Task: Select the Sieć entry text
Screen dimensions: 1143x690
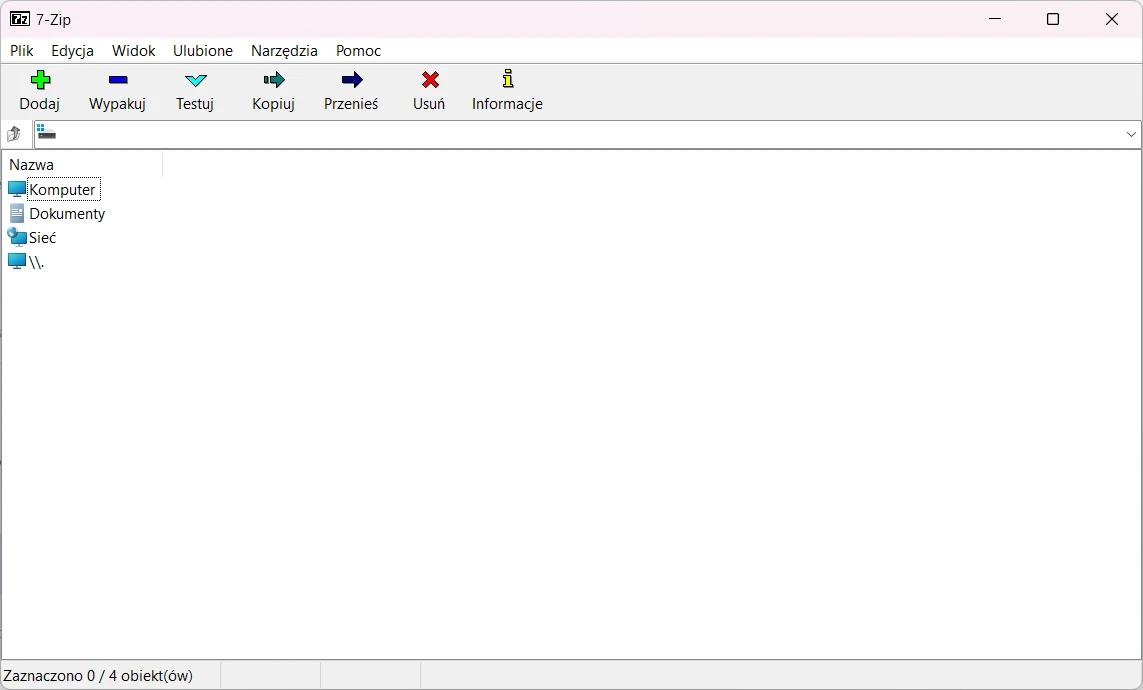Action: pos(42,238)
